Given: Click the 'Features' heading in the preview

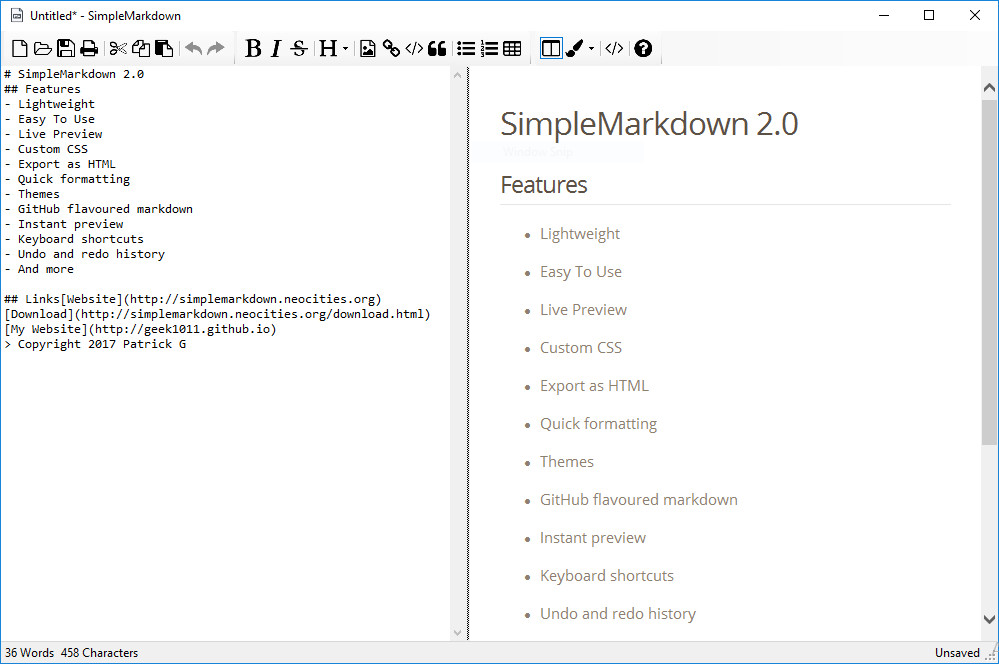Looking at the screenshot, I should tap(544, 185).
